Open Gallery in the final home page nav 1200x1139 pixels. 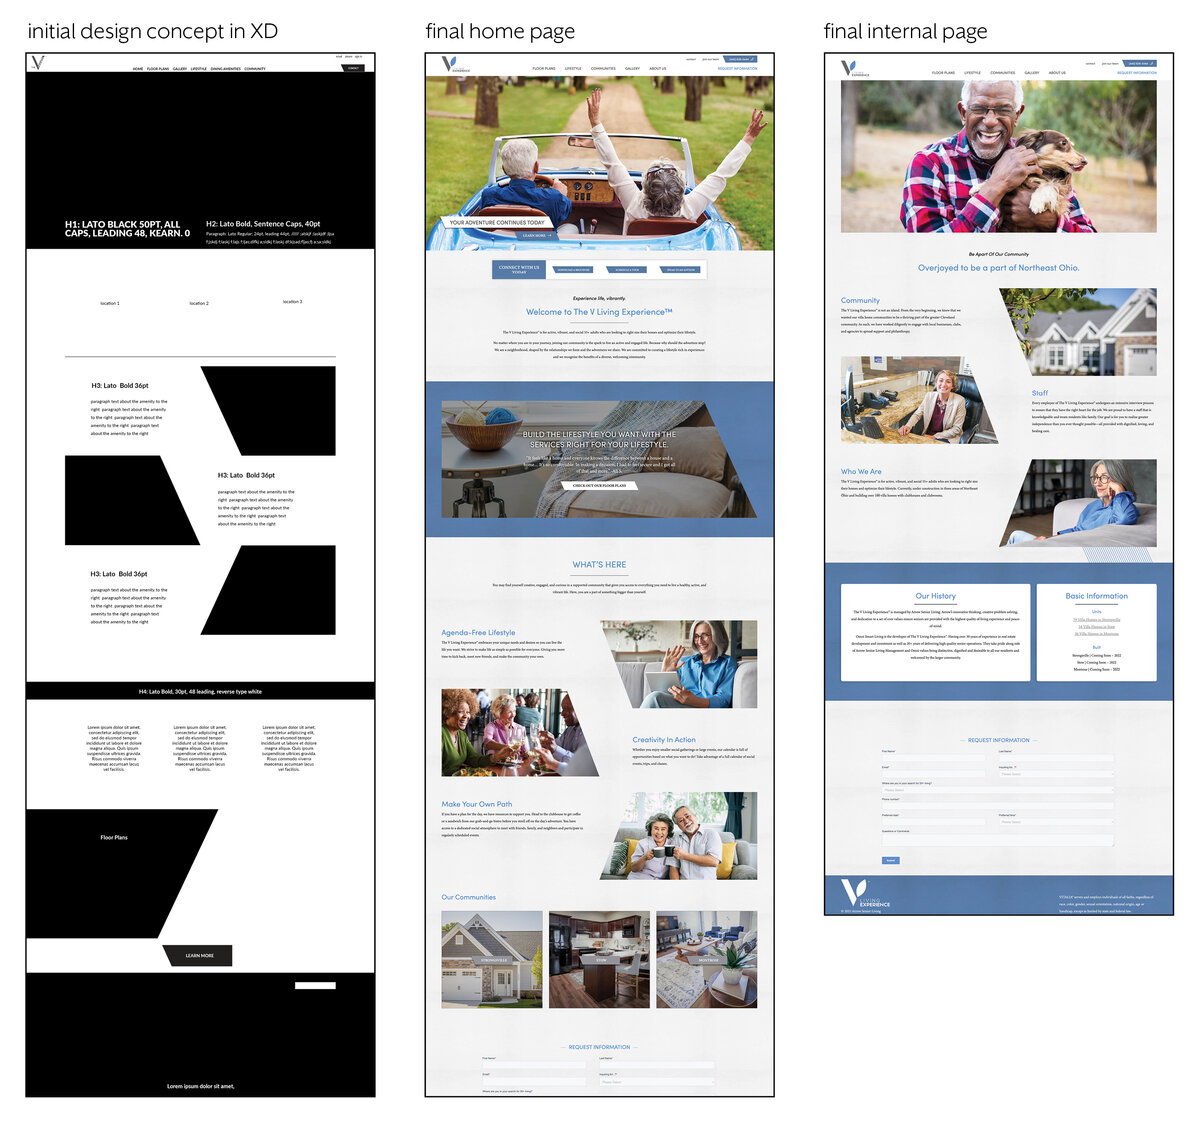[632, 69]
